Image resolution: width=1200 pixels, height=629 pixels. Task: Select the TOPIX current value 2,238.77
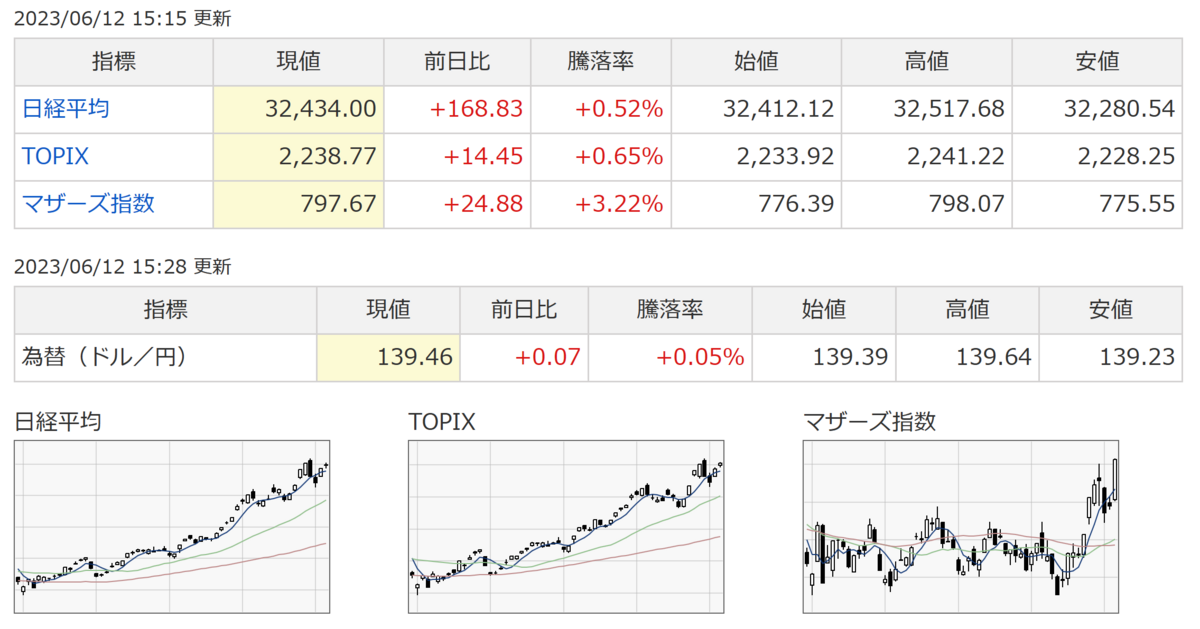[327, 157]
